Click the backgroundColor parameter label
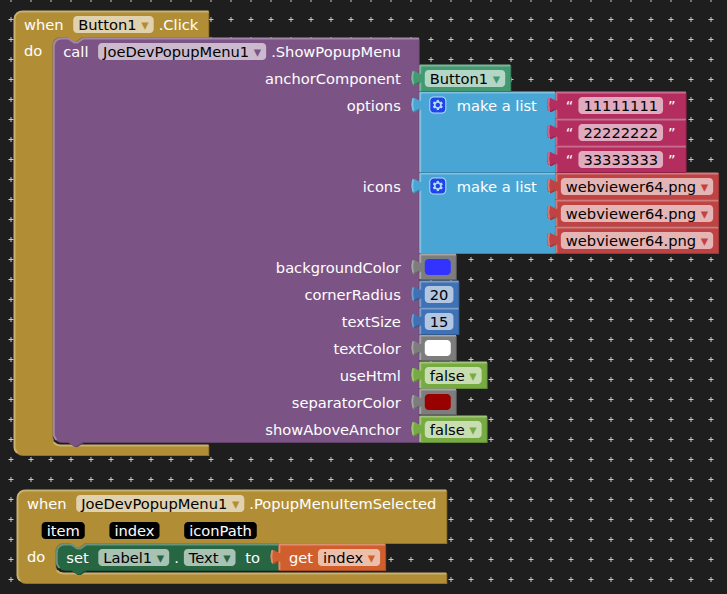727x594 pixels. tap(338, 268)
